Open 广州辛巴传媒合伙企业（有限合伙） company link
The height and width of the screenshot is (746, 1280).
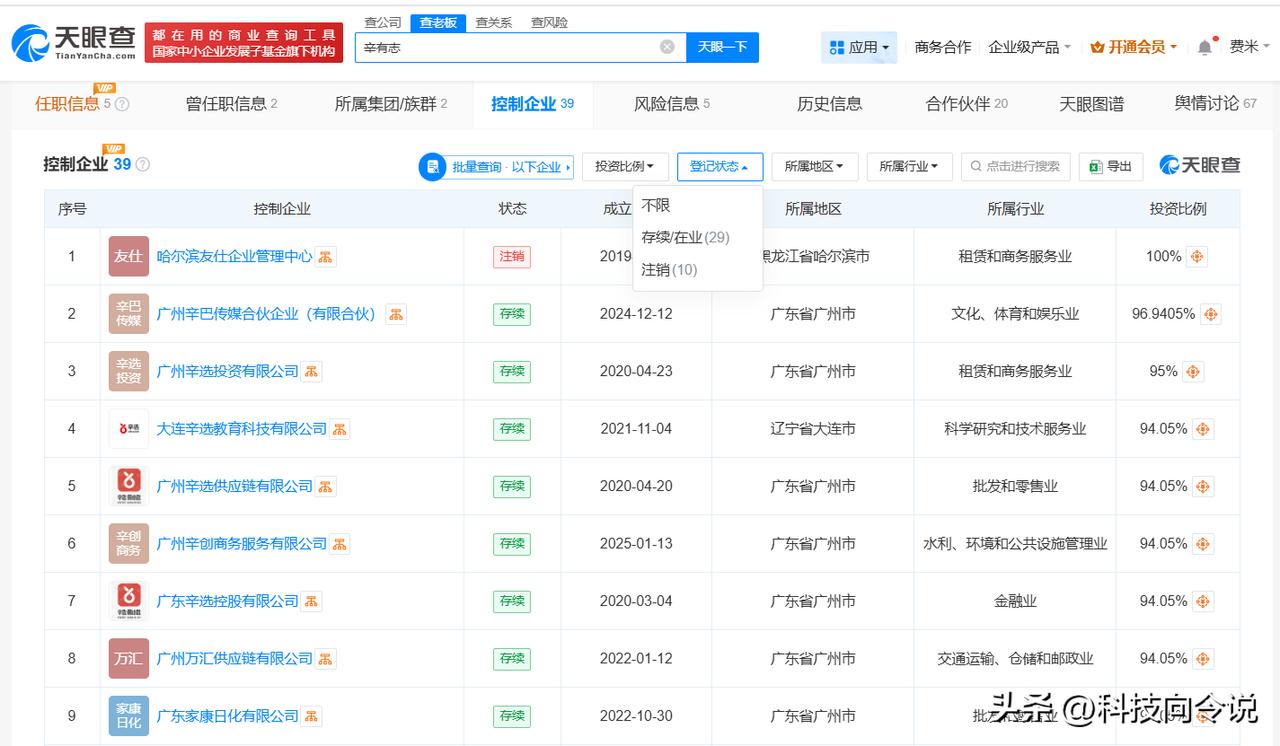coord(266,314)
